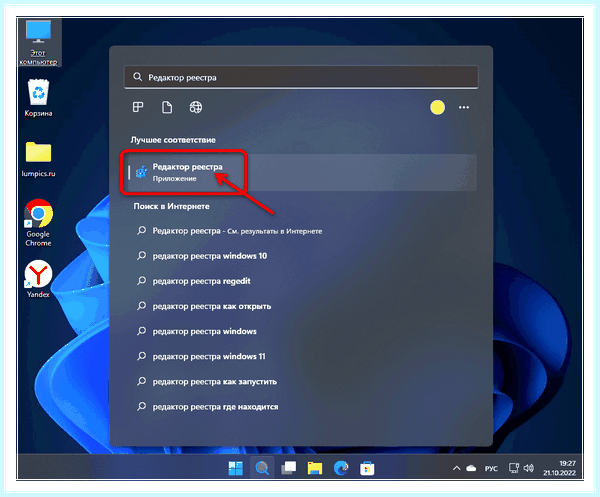Image resolution: width=600 pixels, height=497 pixels.
Task: Filter search results by Documents icon
Action: click(167, 108)
